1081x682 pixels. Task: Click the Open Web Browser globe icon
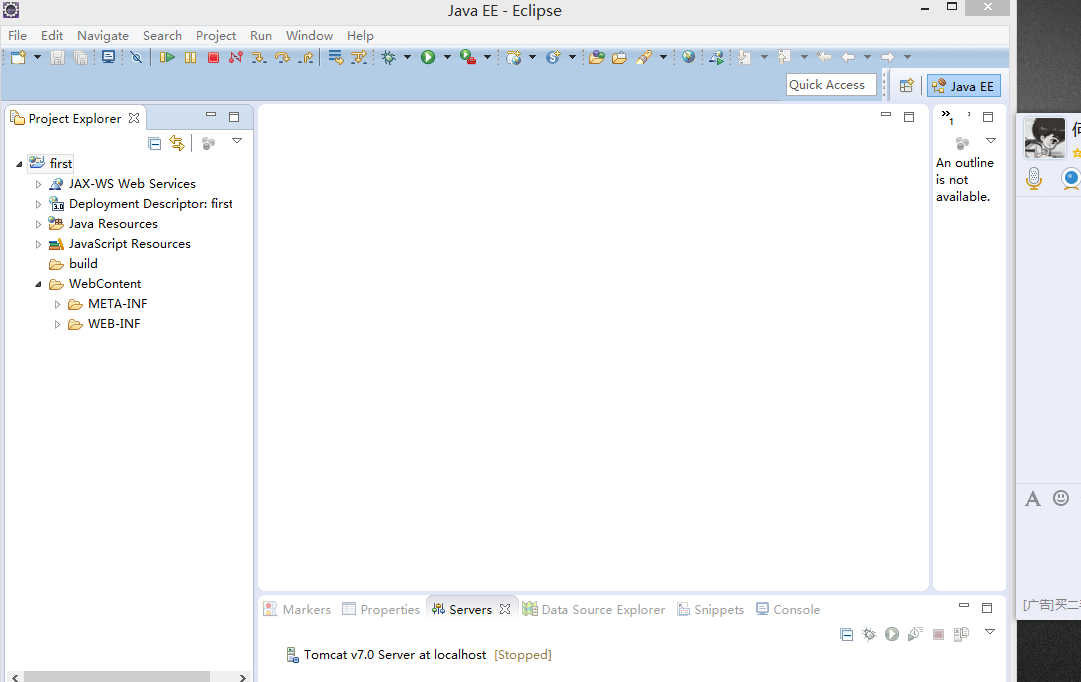[688, 57]
